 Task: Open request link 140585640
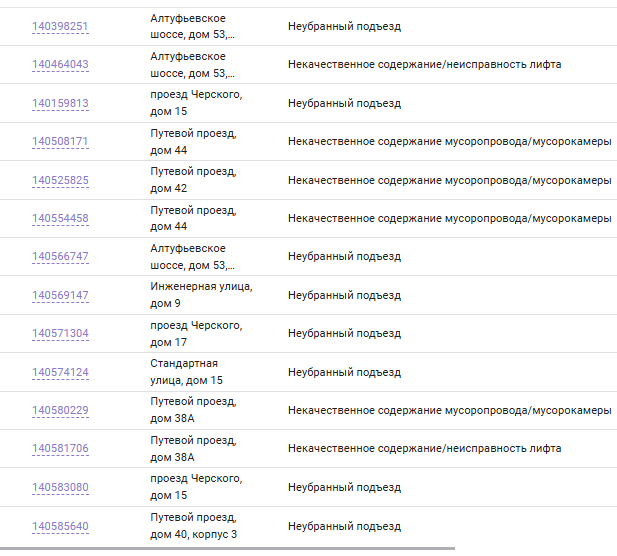60,526
